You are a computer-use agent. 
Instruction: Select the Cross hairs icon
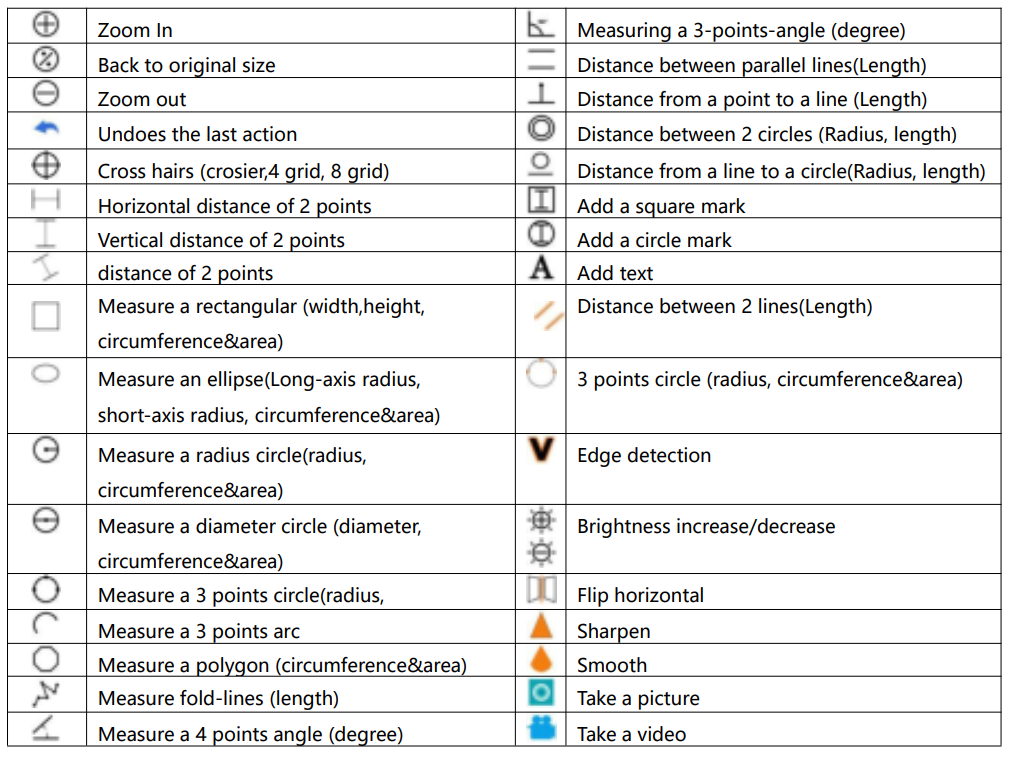click(46, 165)
